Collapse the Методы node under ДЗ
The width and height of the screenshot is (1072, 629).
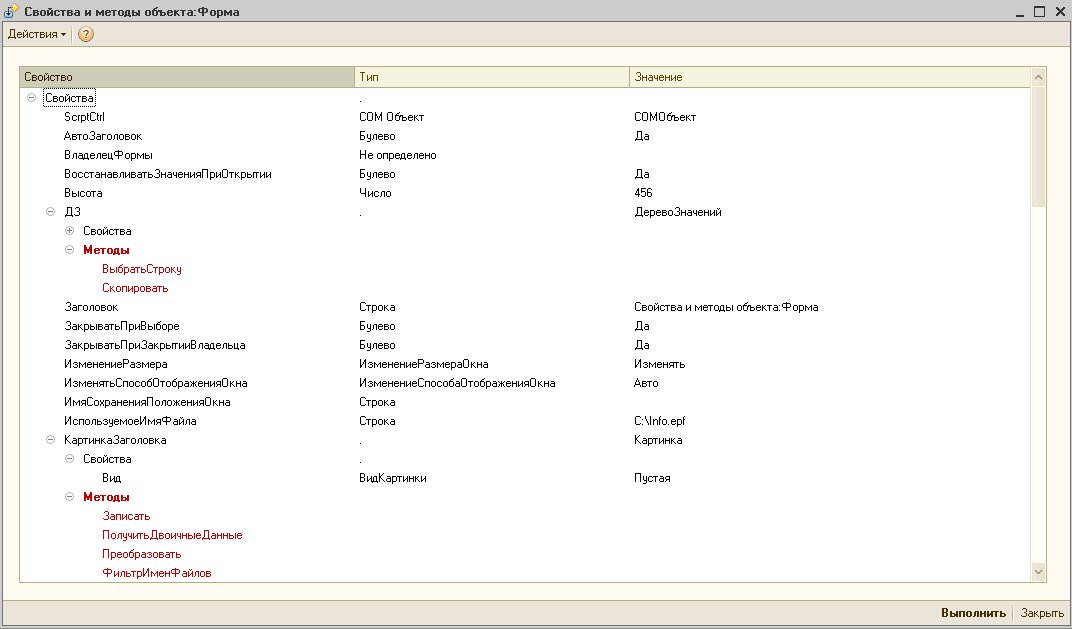coord(70,250)
